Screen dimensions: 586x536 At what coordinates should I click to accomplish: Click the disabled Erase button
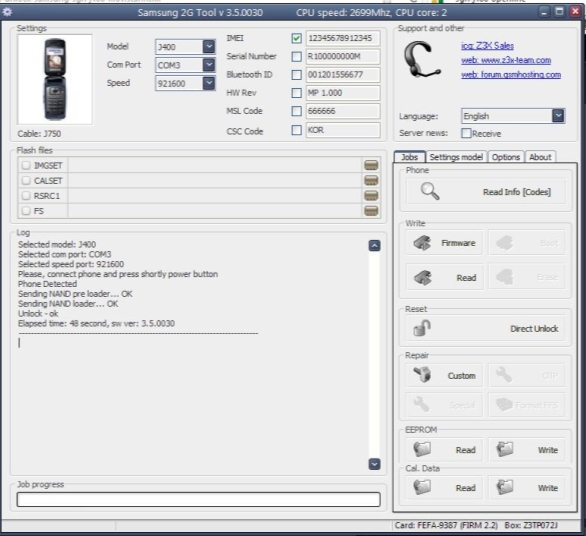(527, 277)
